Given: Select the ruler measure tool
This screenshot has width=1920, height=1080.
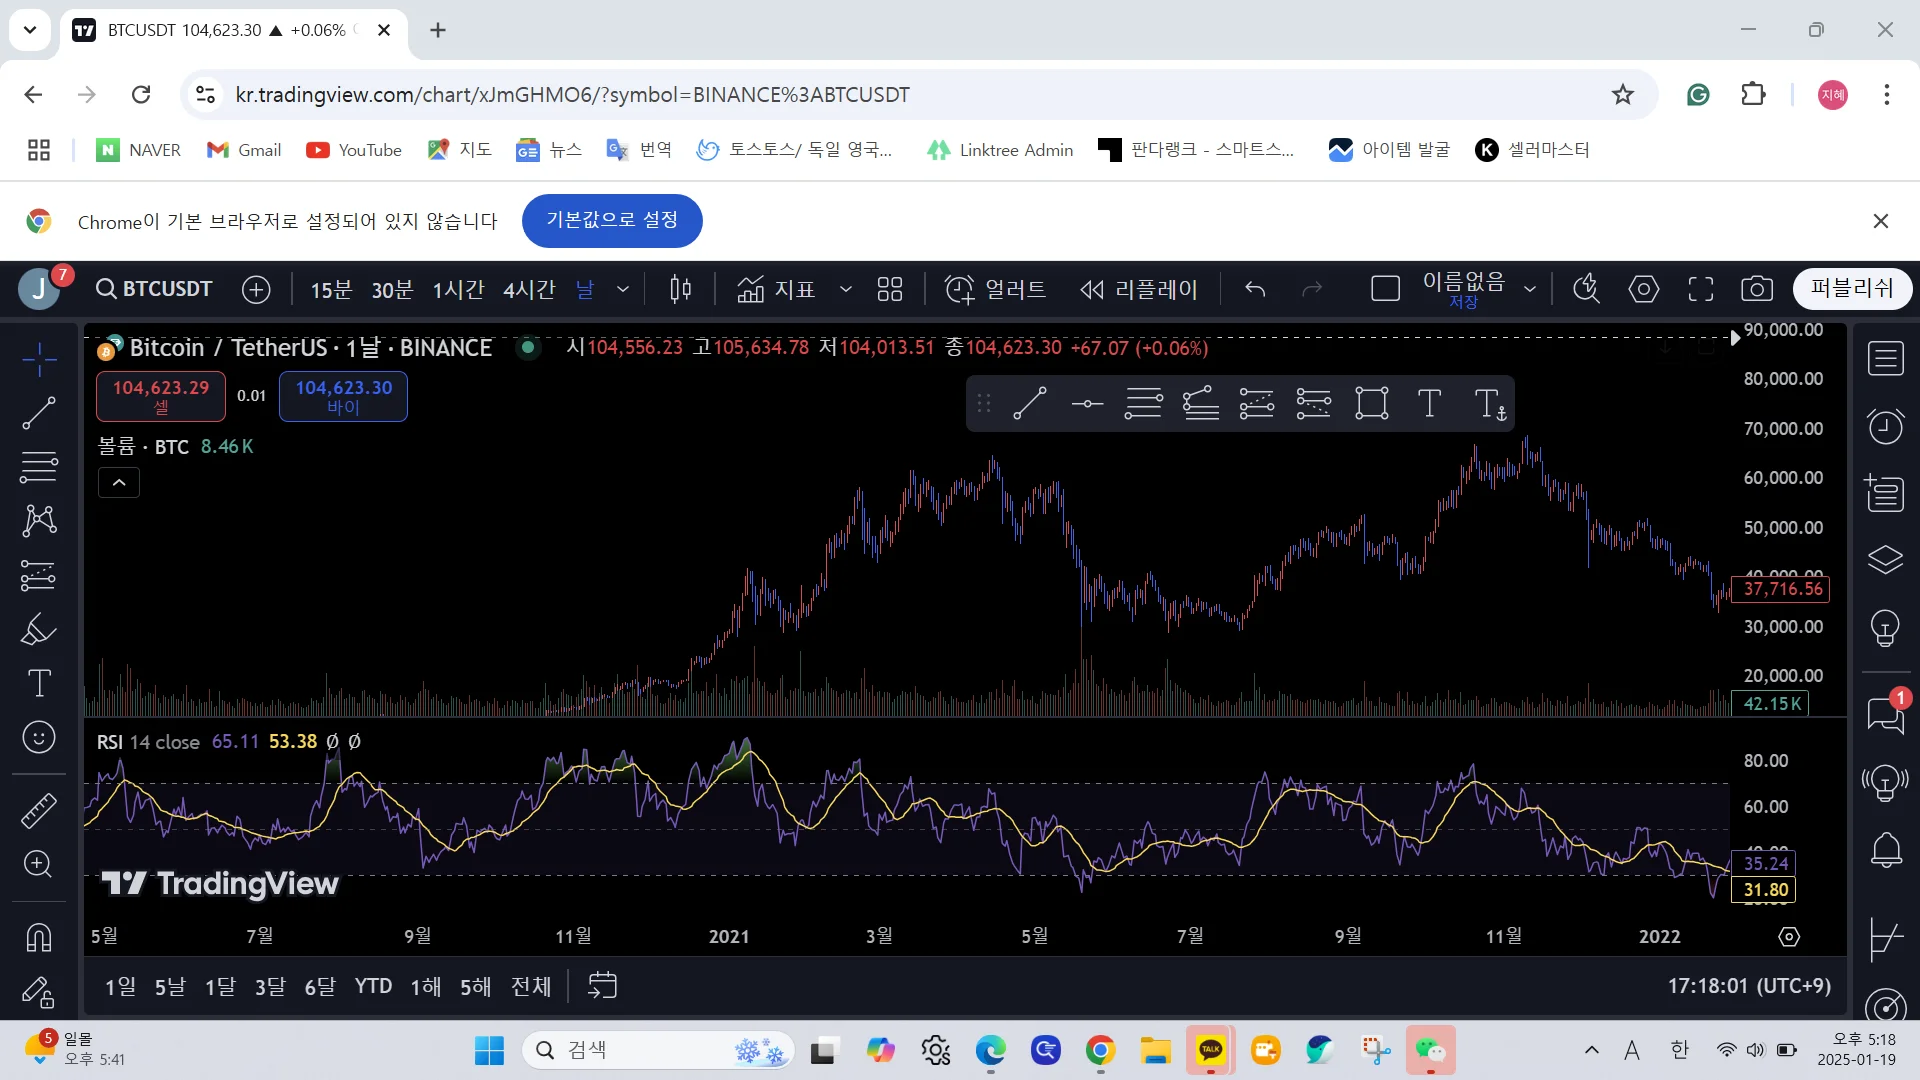Looking at the screenshot, I should click(x=39, y=811).
